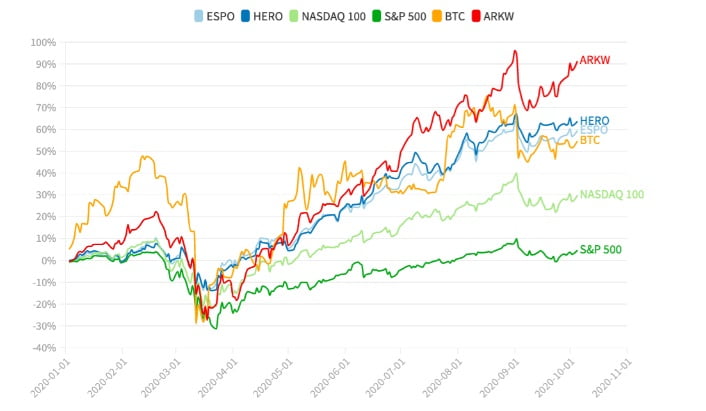Click the red ARKW legend swatch
The image size is (706, 411).
coord(476,16)
